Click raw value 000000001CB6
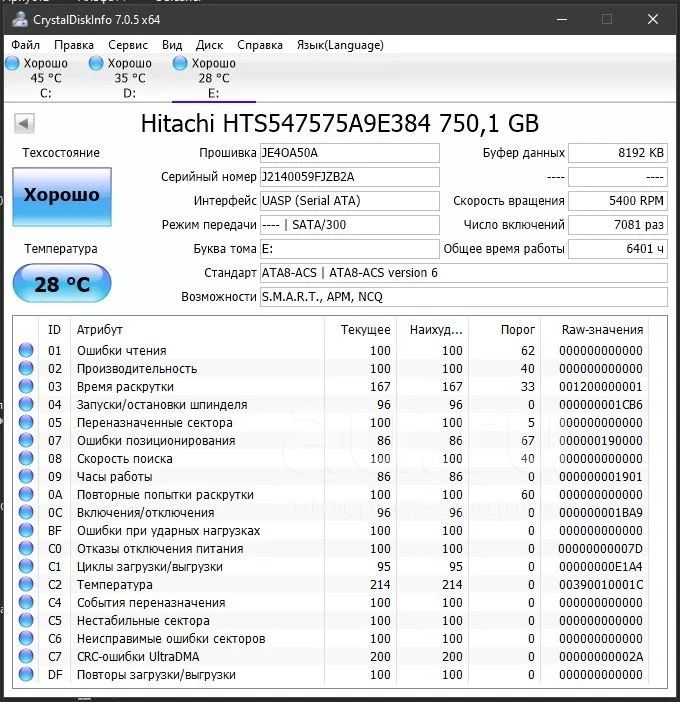Screen dimensions: 680x702 coord(601,405)
